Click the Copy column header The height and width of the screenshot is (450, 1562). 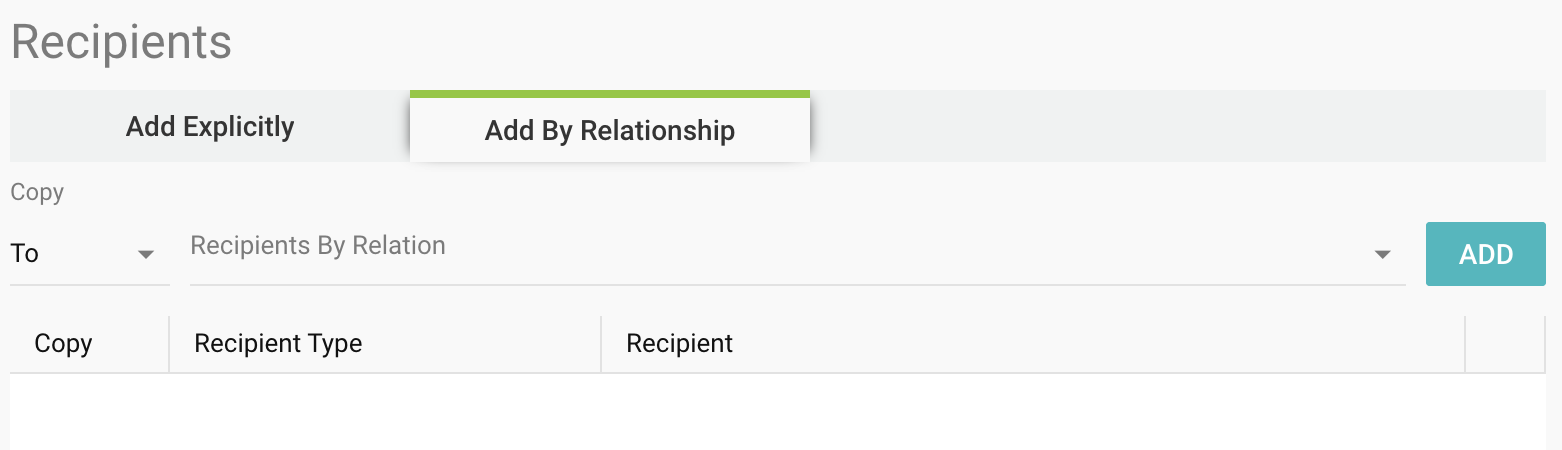[x=63, y=344]
